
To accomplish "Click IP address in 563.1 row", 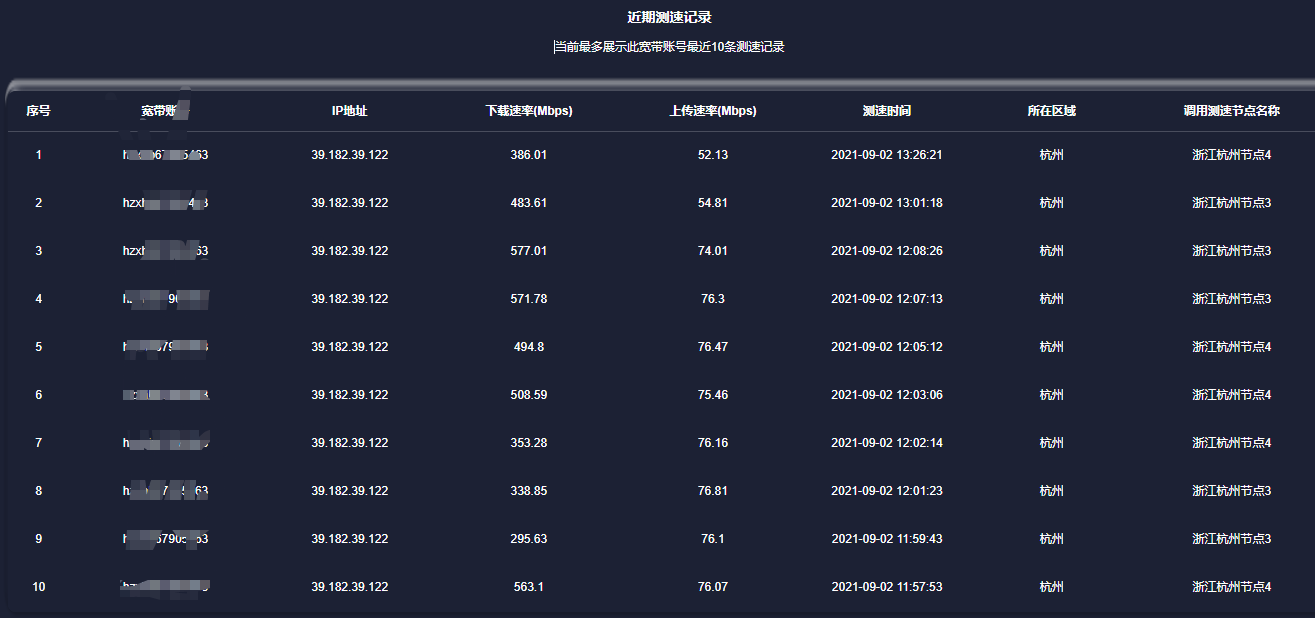I will tap(349, 587).
